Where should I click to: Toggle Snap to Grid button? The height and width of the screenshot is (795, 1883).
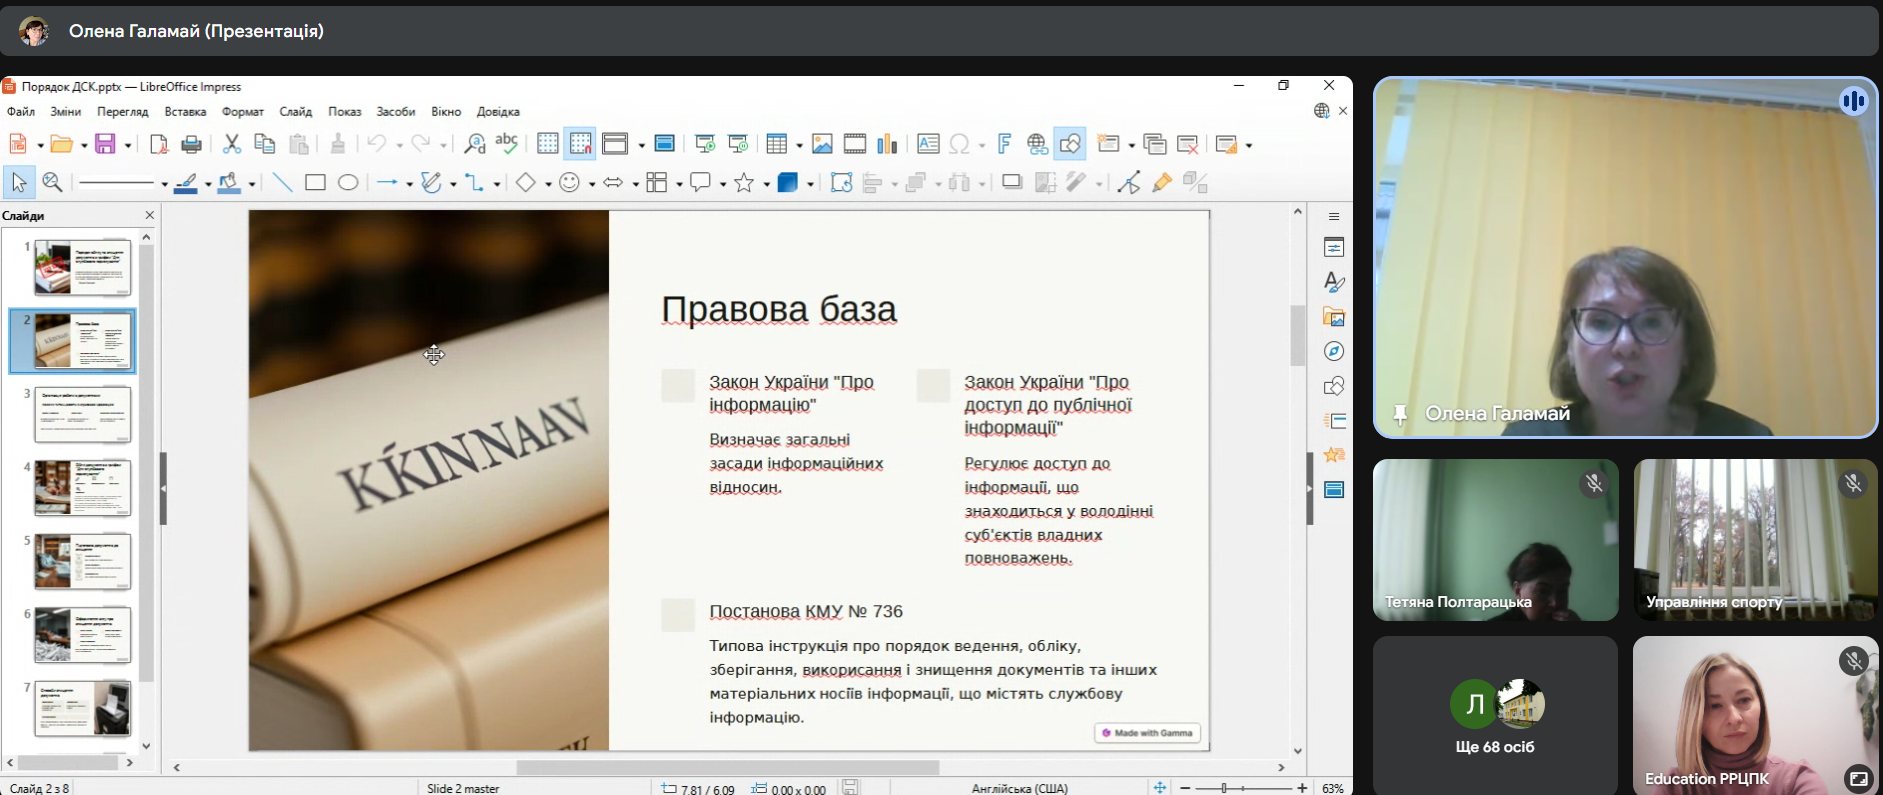580,145
